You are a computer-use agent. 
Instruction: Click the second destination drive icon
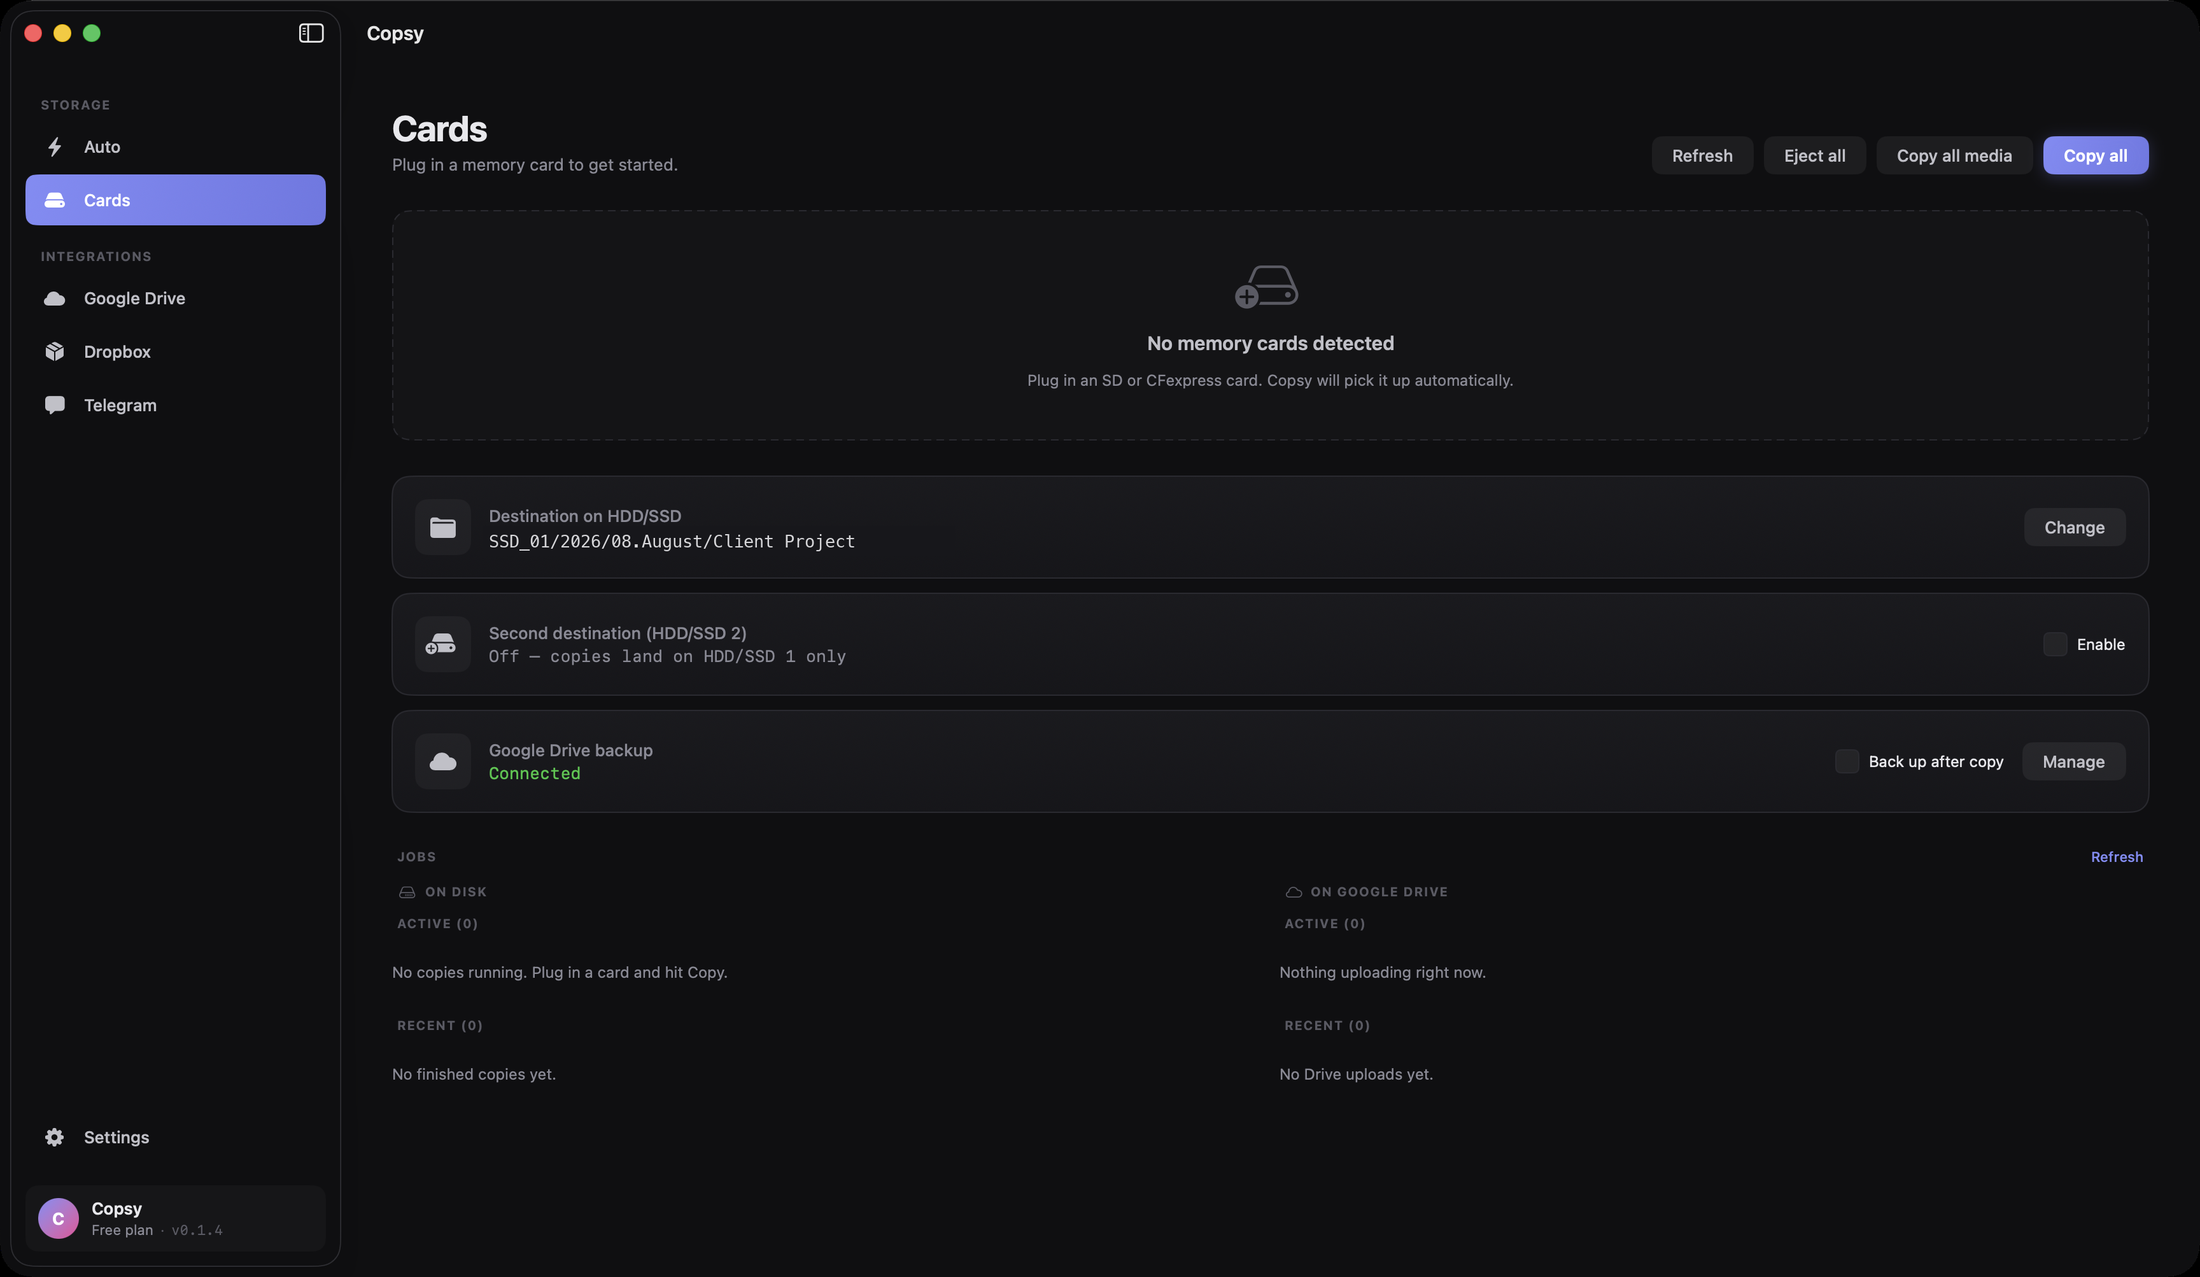pyautogui.click(x=443, y=644)
